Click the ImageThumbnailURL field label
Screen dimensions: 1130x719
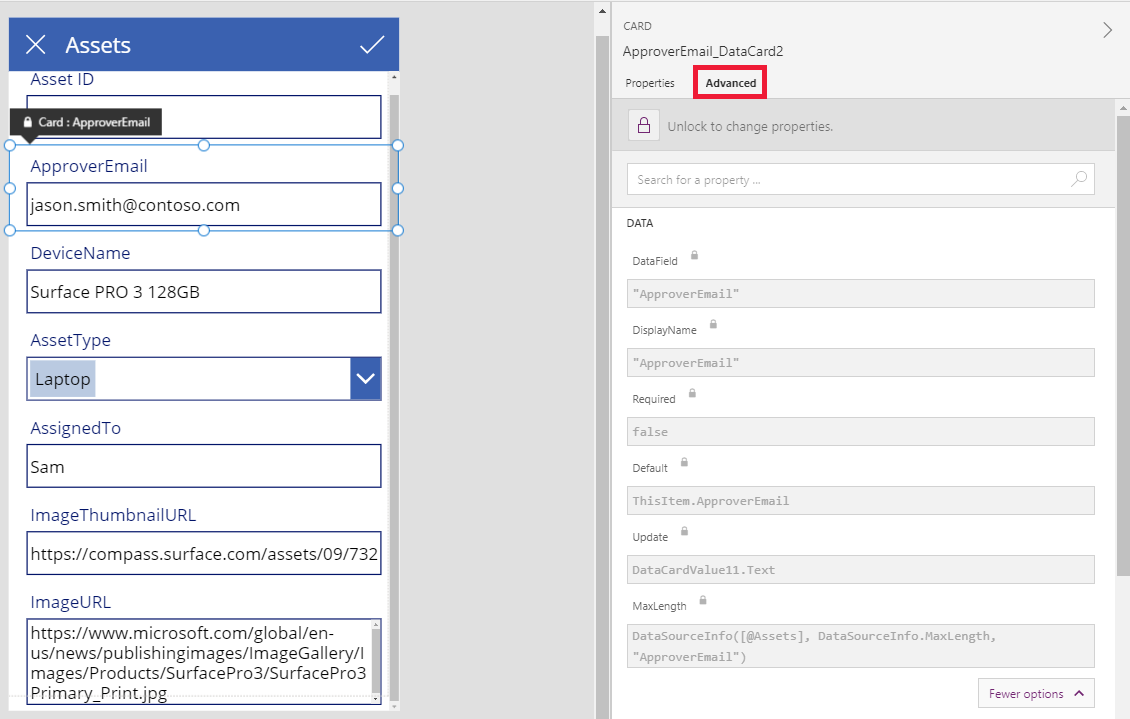coord(112,515)
